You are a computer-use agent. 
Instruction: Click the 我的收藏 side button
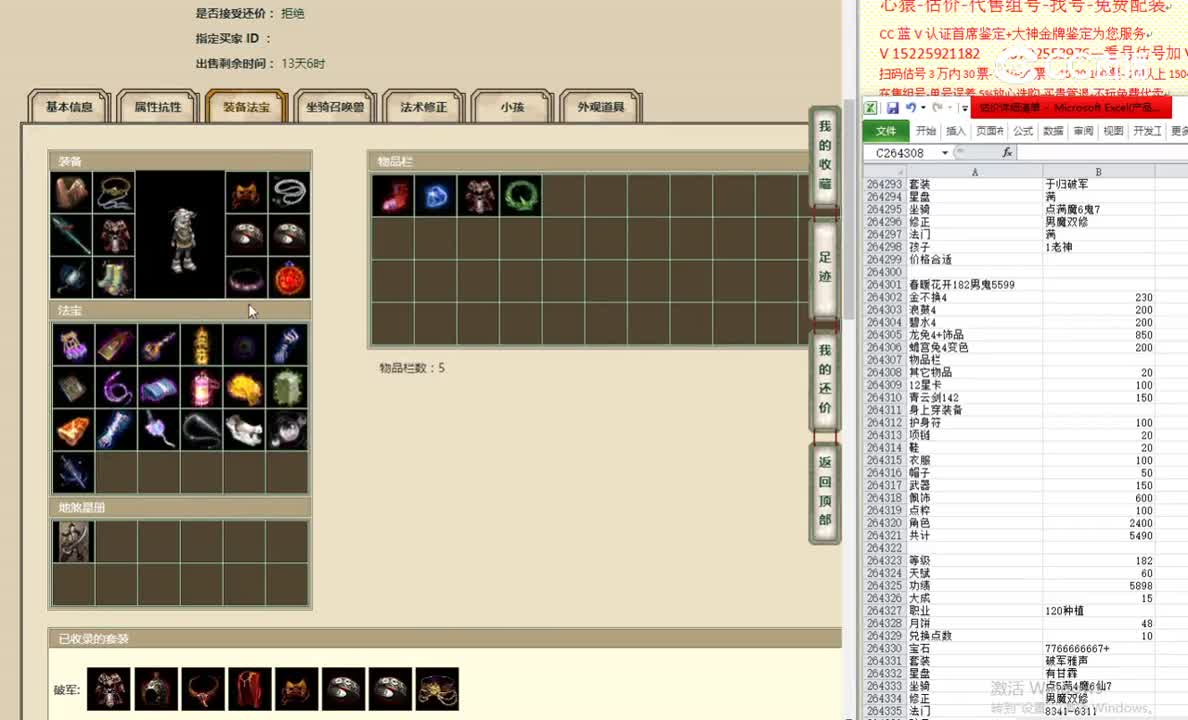pos(824,155)
